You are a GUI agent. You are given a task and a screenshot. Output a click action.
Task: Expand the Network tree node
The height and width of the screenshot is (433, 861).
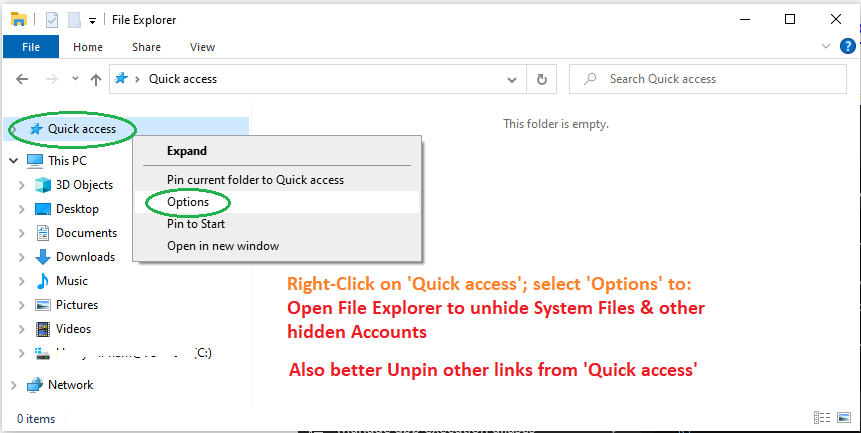(14, 385)
